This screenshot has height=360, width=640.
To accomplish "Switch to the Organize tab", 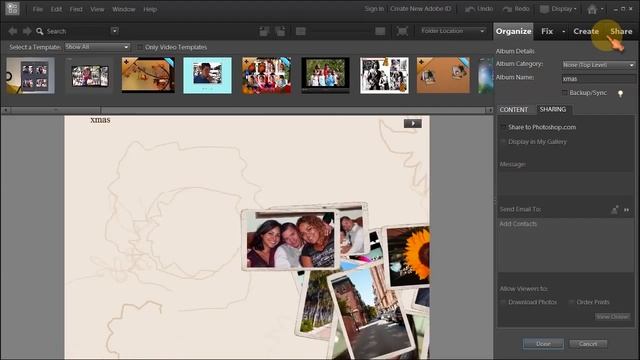I will 513,31.
